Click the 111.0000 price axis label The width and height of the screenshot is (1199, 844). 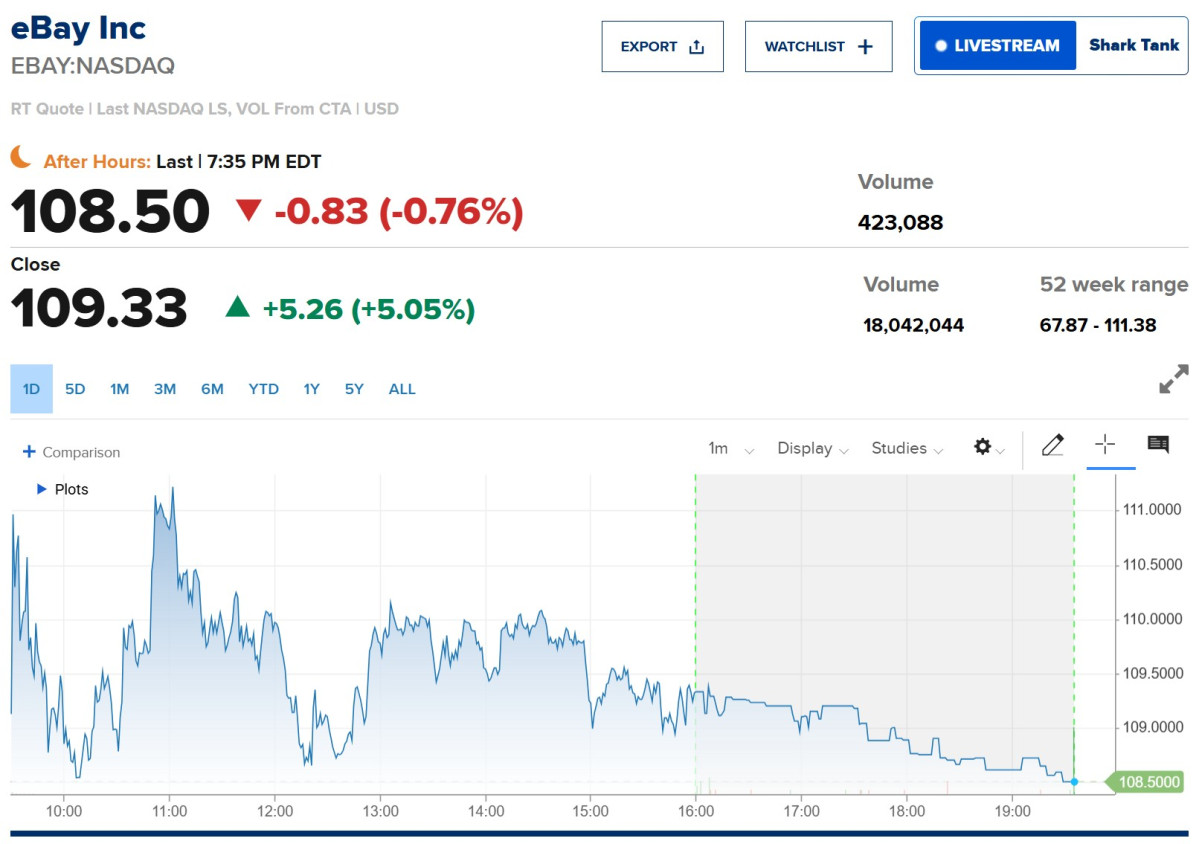click(x=1152, y=509)
